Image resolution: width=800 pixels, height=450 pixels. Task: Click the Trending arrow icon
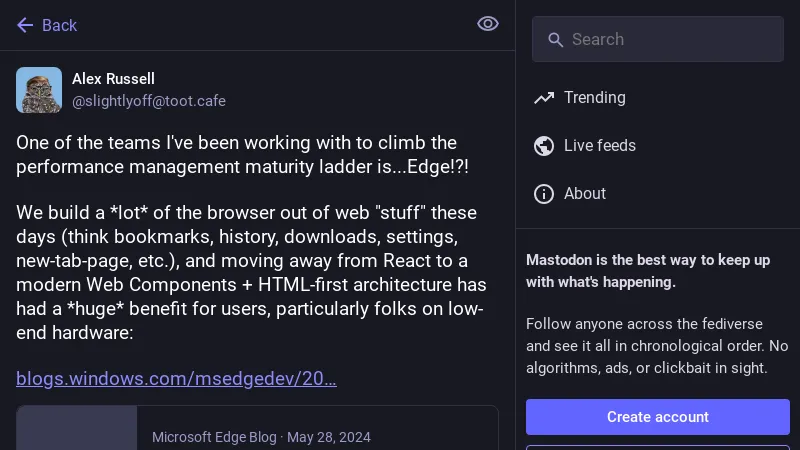point(544,98)
